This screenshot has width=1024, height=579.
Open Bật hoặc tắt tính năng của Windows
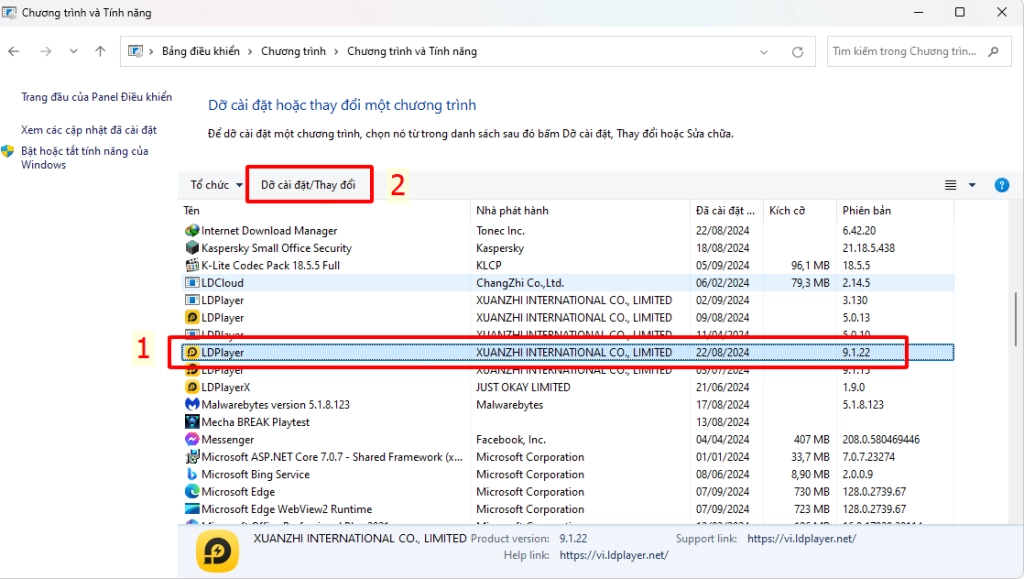tap(85, 158)
